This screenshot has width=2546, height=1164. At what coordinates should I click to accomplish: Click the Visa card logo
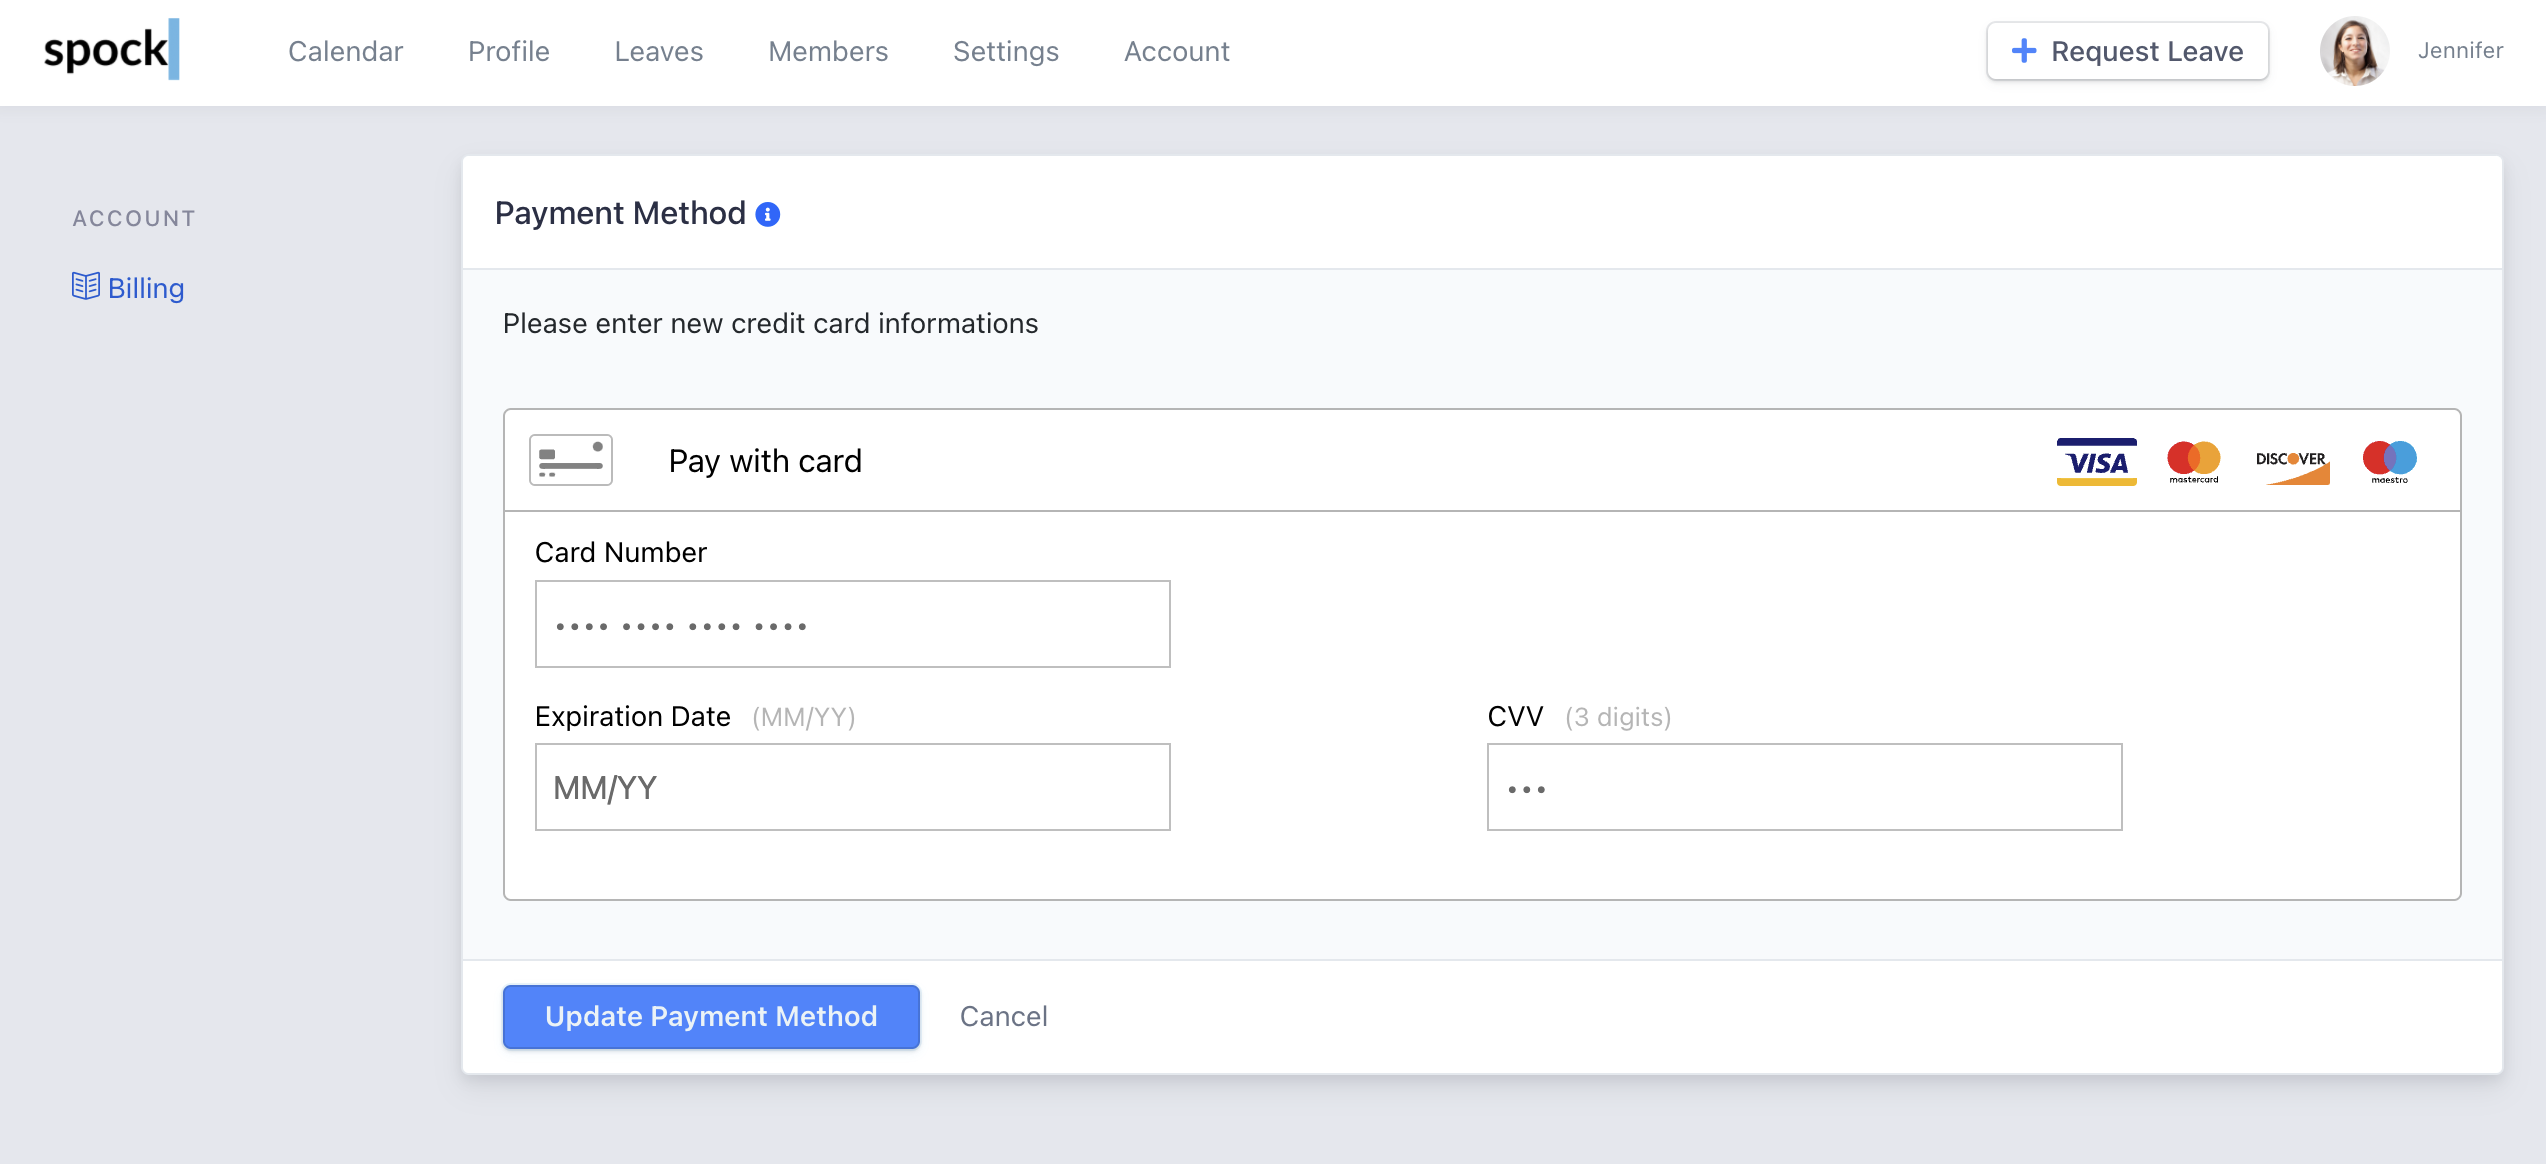(2096, 461)
